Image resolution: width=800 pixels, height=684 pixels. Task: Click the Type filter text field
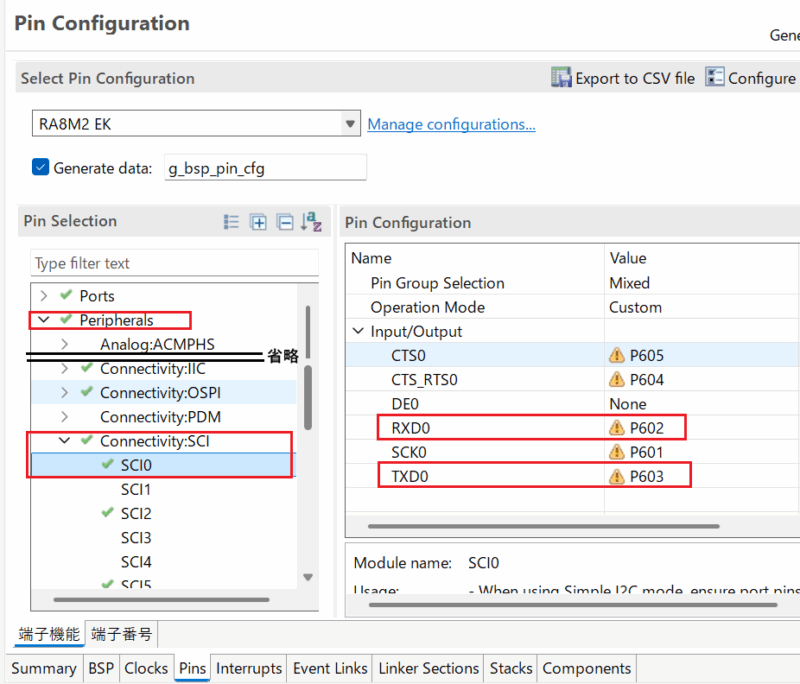coord(174,264)
